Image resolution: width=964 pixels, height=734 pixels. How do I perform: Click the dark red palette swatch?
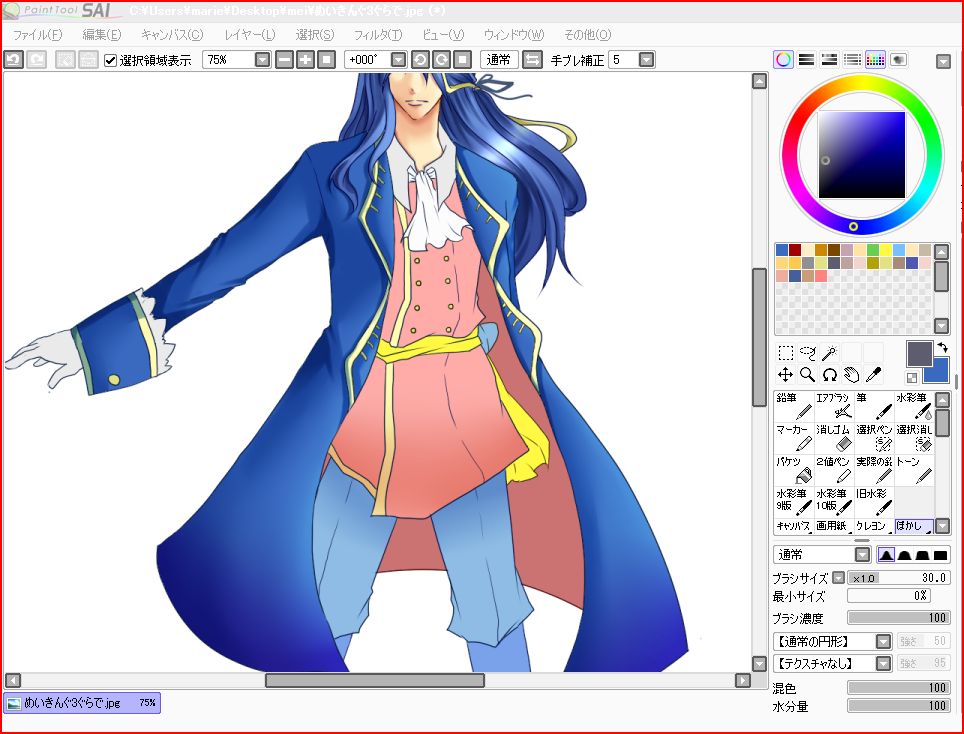tap(795, 250)
